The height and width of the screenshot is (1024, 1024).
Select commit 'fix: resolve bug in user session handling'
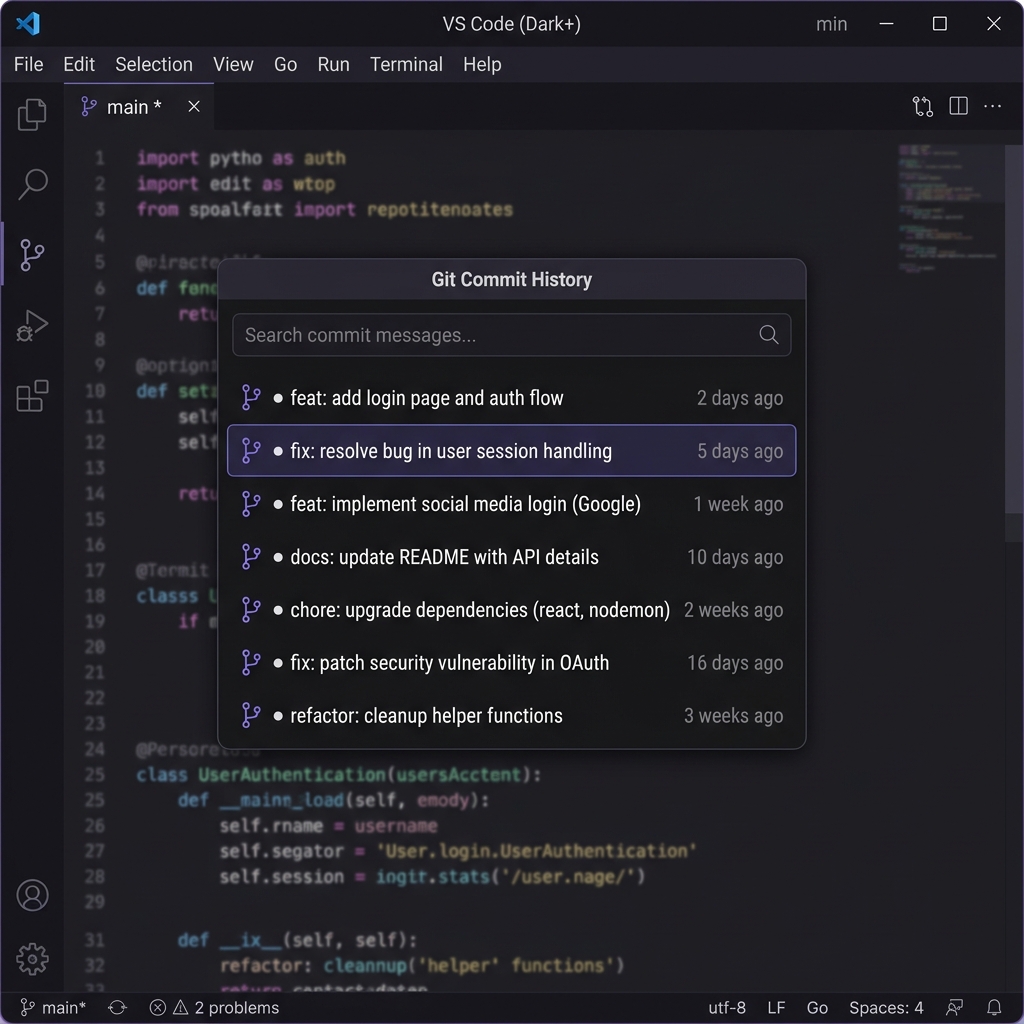coord(511,451)
